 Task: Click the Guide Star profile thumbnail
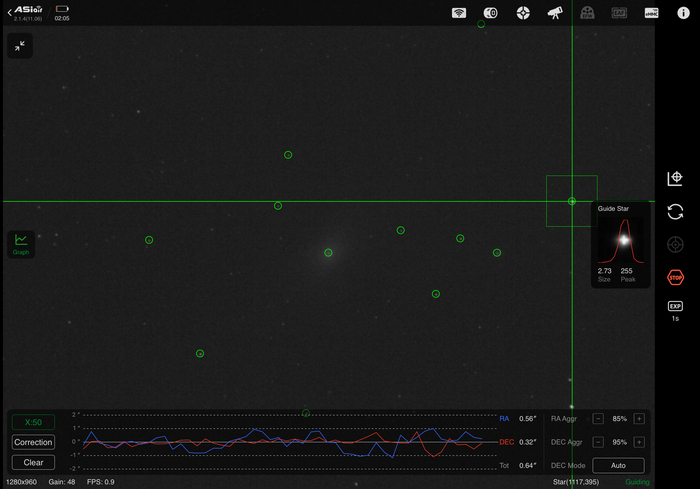620,241
